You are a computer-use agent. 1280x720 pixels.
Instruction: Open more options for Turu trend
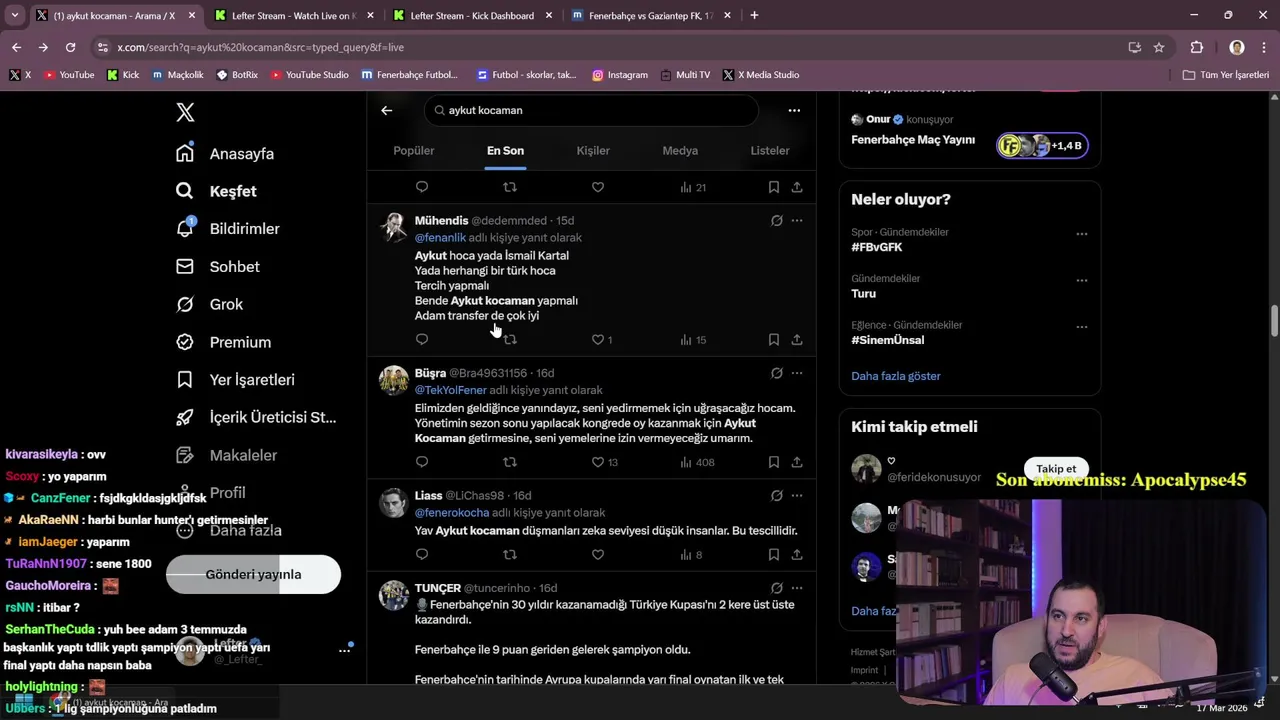point(1081,280)
